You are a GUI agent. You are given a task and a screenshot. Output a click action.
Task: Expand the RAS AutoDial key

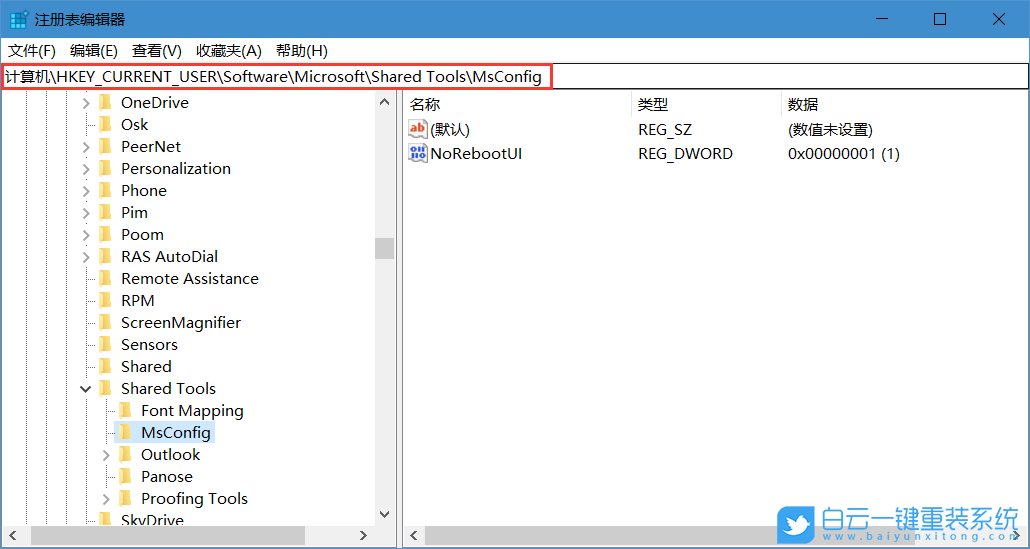(x=86, y=257)
